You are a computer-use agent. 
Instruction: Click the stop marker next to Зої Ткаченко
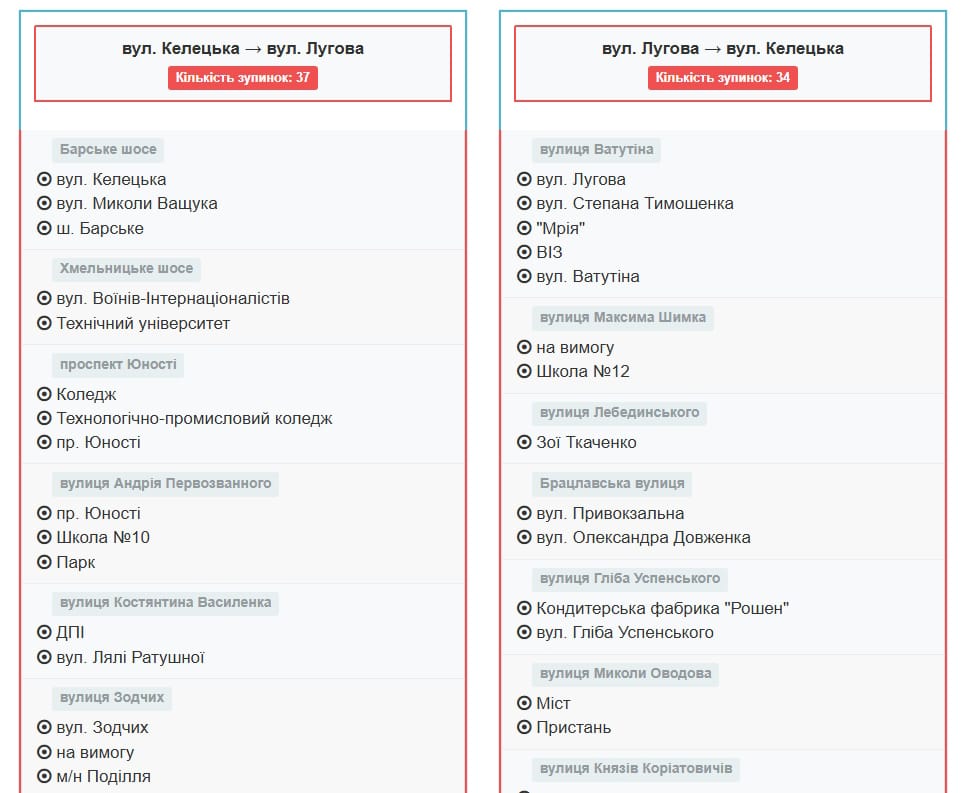click(524, 443)
